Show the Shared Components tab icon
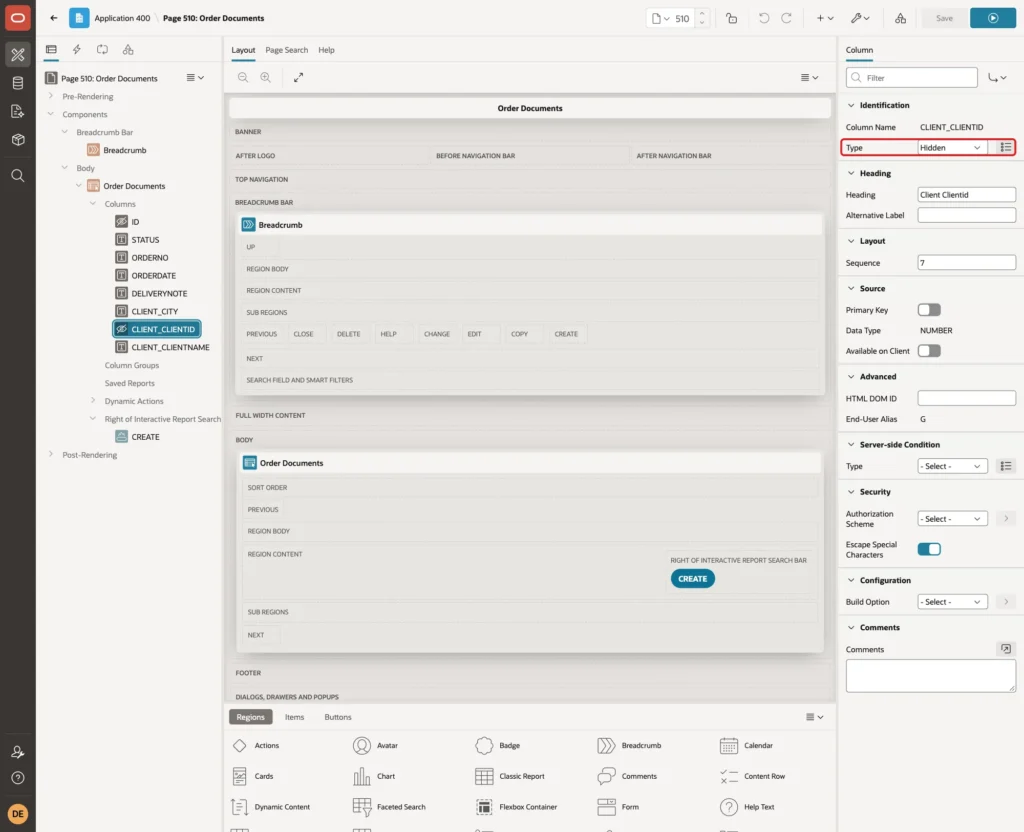 [128, 49]
